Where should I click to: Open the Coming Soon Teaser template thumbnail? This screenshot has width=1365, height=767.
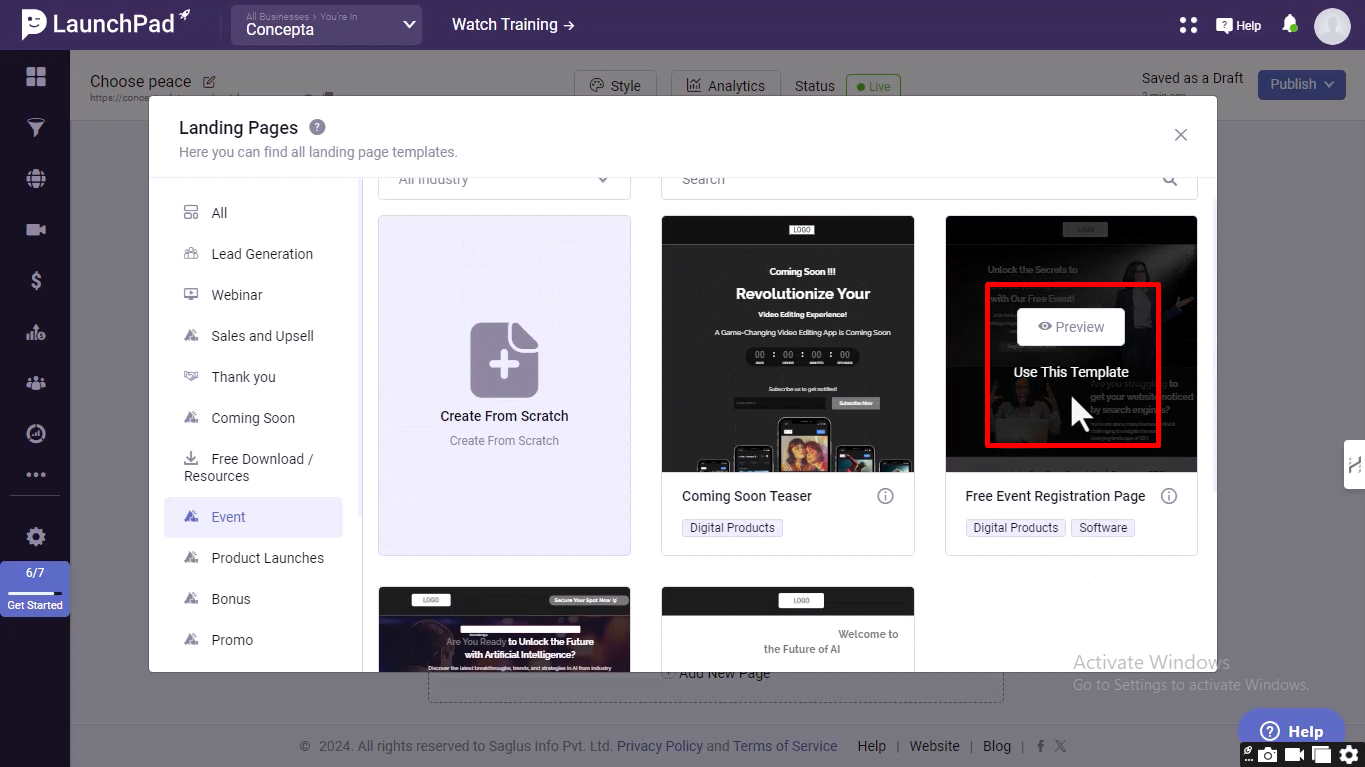point(788,344)
